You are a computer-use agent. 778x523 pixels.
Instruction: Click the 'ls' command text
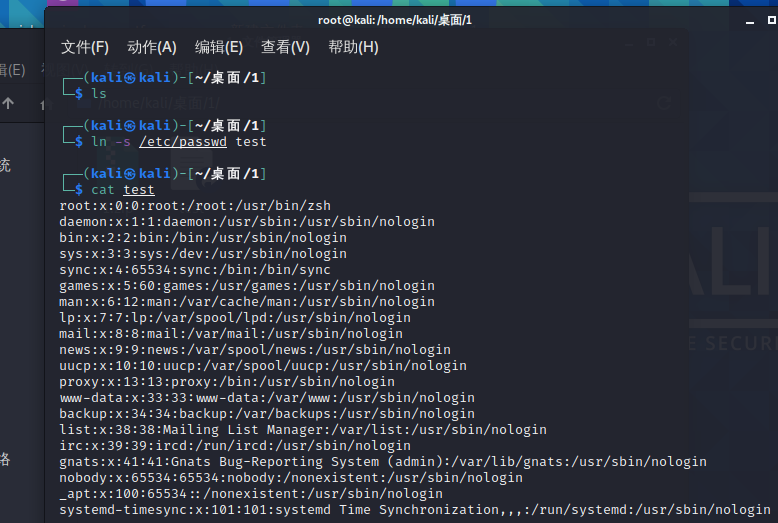(99, 93)
